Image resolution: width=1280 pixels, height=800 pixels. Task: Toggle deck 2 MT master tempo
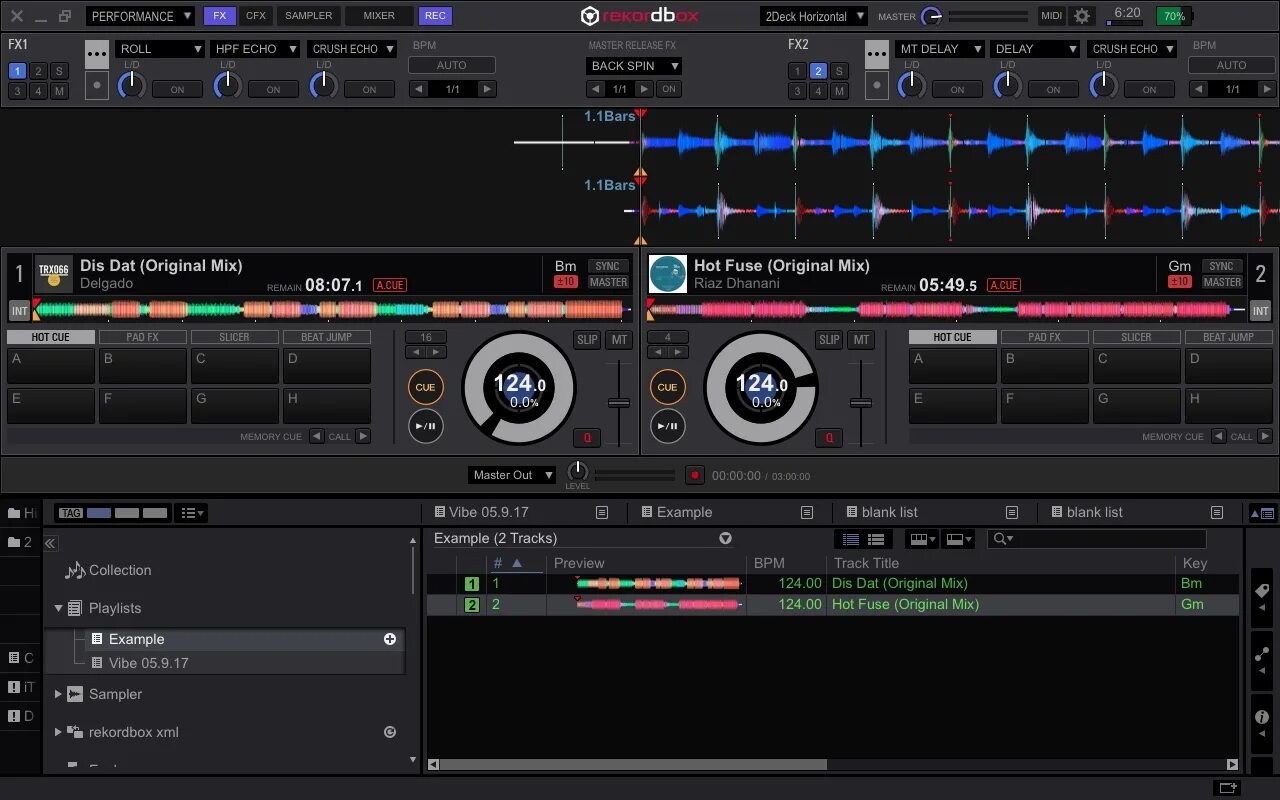(861, 340)
